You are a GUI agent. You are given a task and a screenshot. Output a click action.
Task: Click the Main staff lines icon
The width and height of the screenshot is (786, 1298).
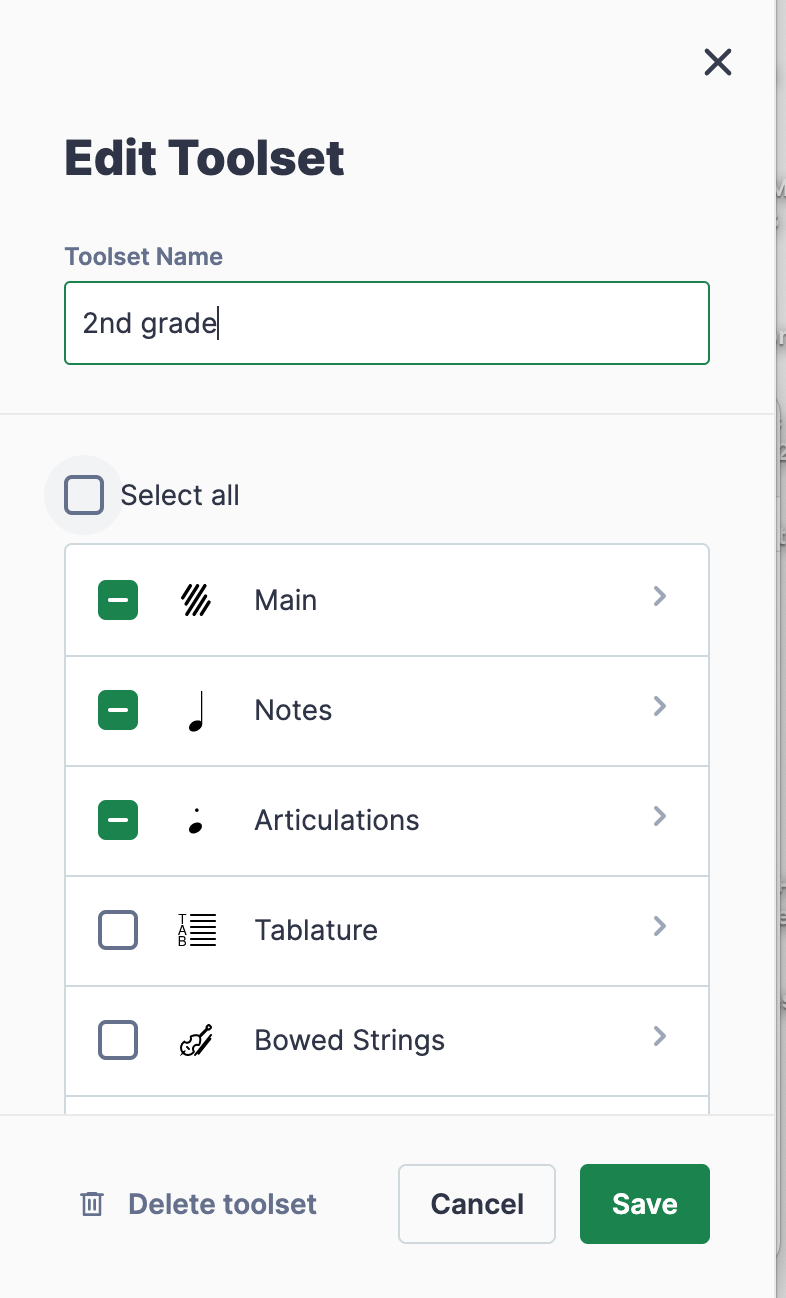[196, 600]
